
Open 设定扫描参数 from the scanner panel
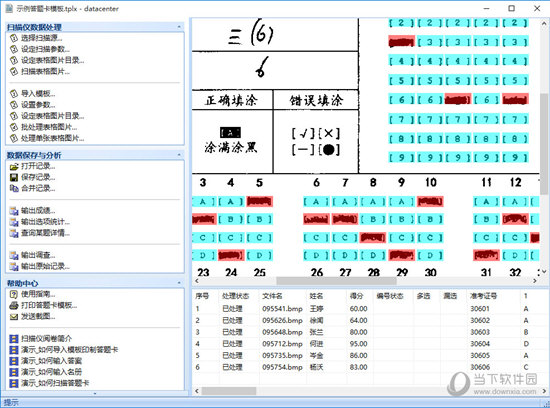pos(45,49)
